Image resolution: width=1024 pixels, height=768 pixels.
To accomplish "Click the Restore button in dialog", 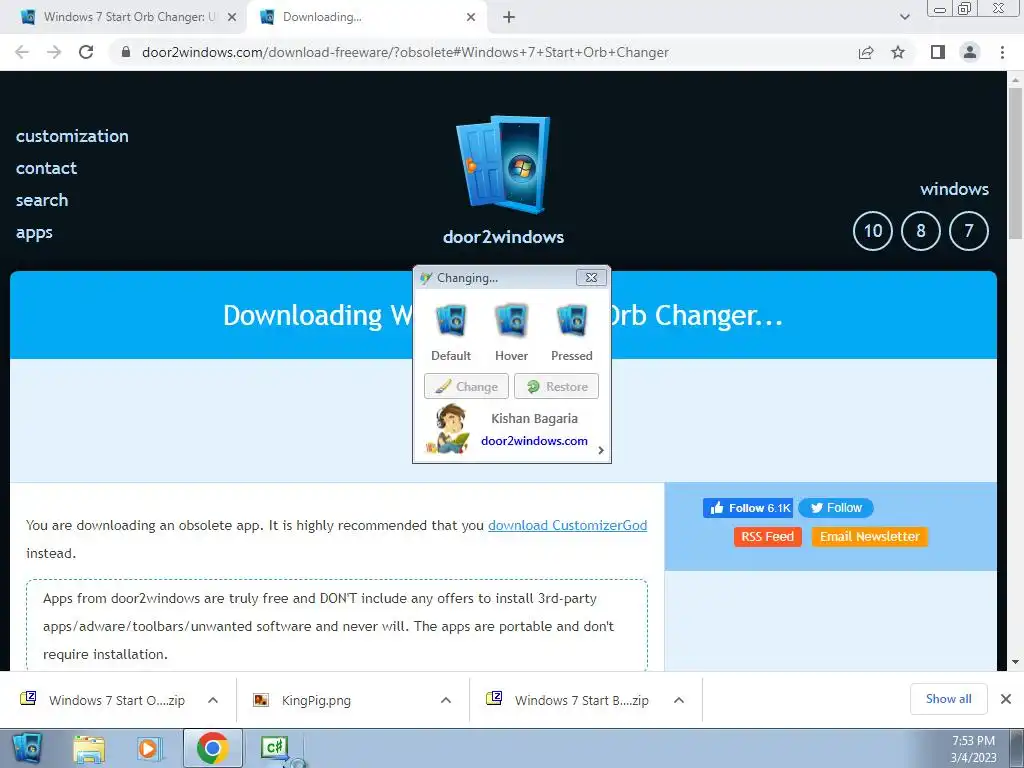I will point(556,386).
